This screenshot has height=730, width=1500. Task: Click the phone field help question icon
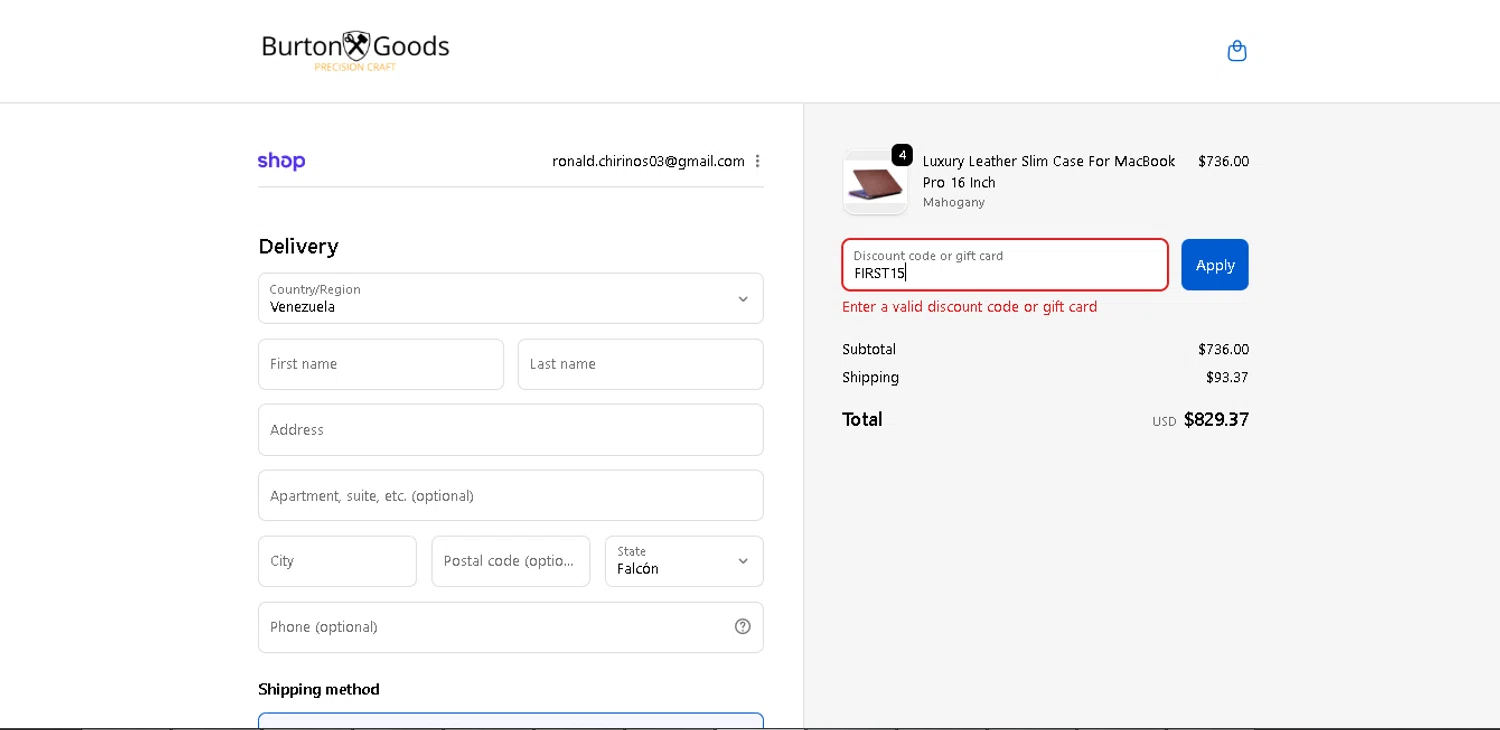point(743,627)
